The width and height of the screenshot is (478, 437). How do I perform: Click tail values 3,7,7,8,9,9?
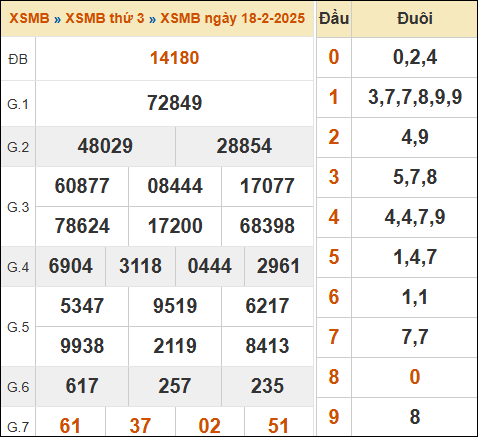pyautogui.click(x=415, y=97)
